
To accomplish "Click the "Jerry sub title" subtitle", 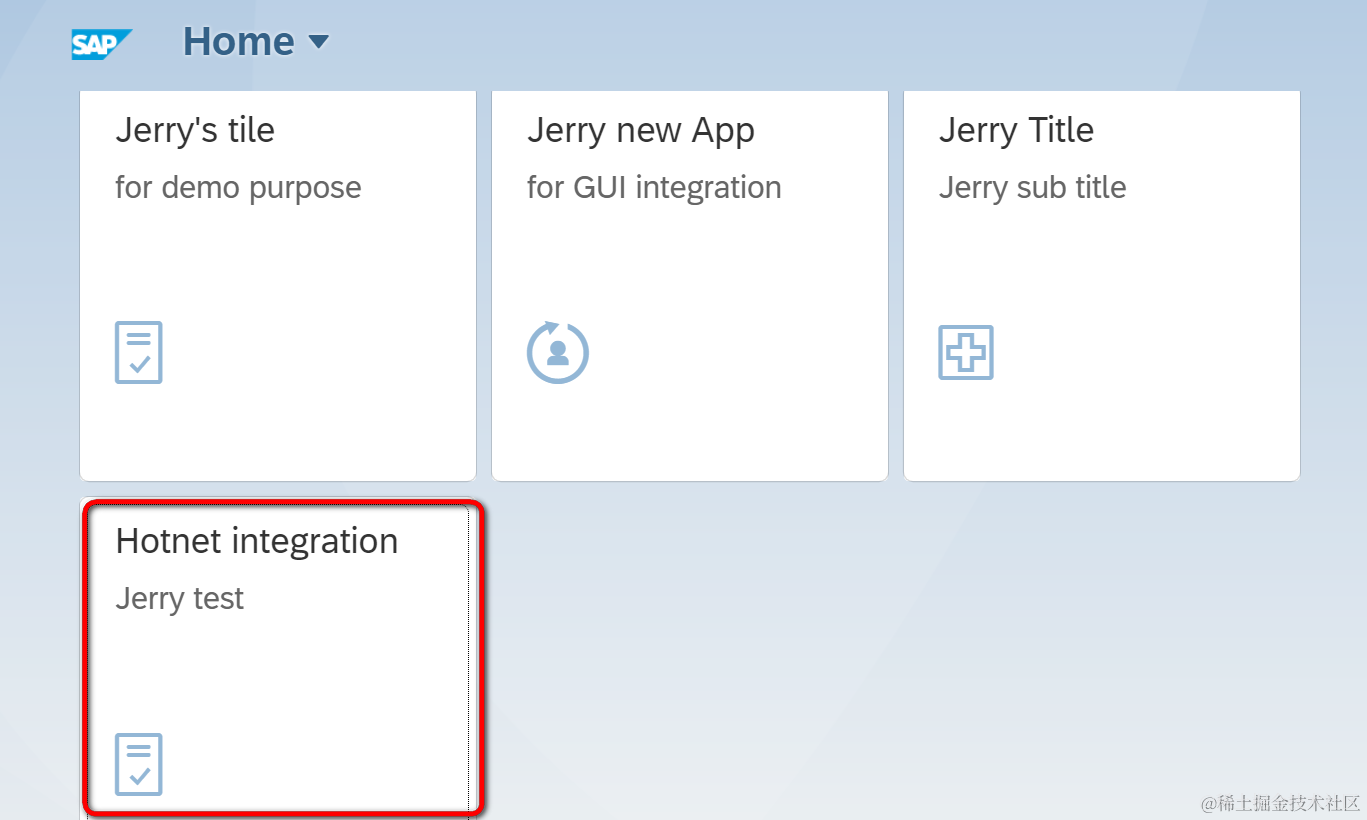I will (x=1032, y=188).
